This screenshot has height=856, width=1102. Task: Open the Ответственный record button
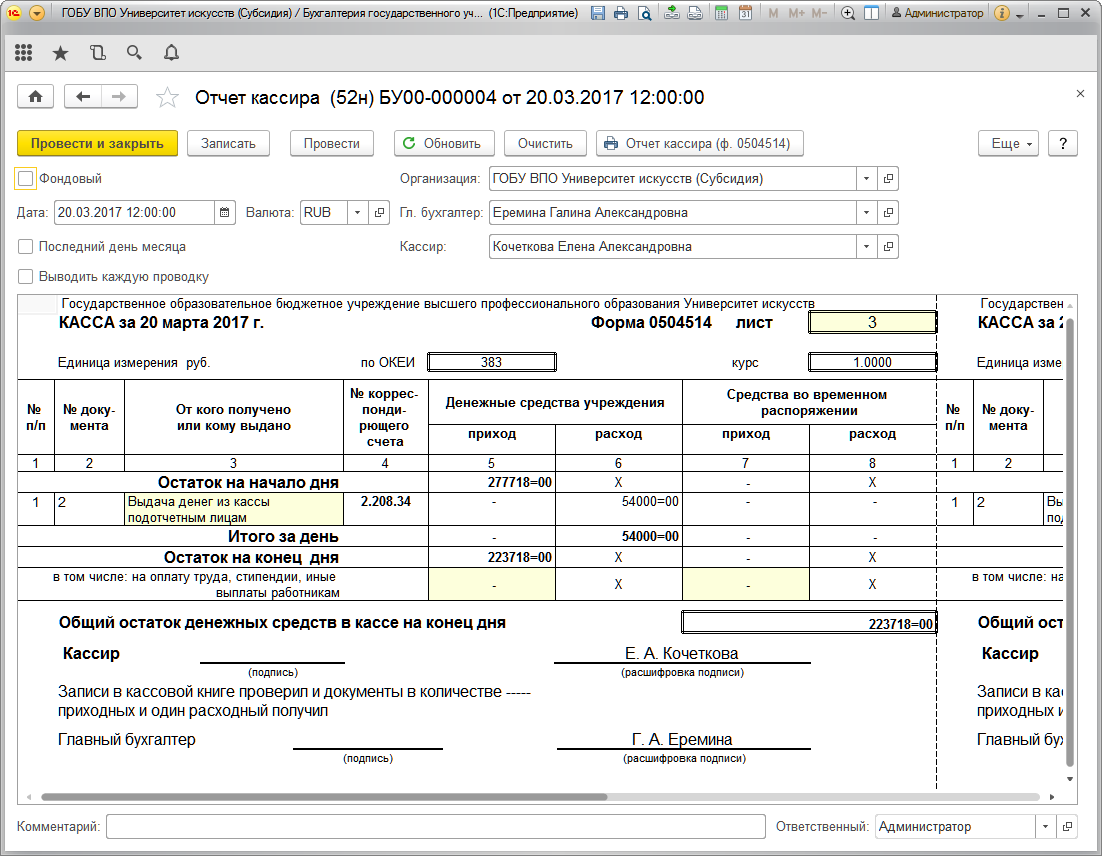coord(1067,826)
